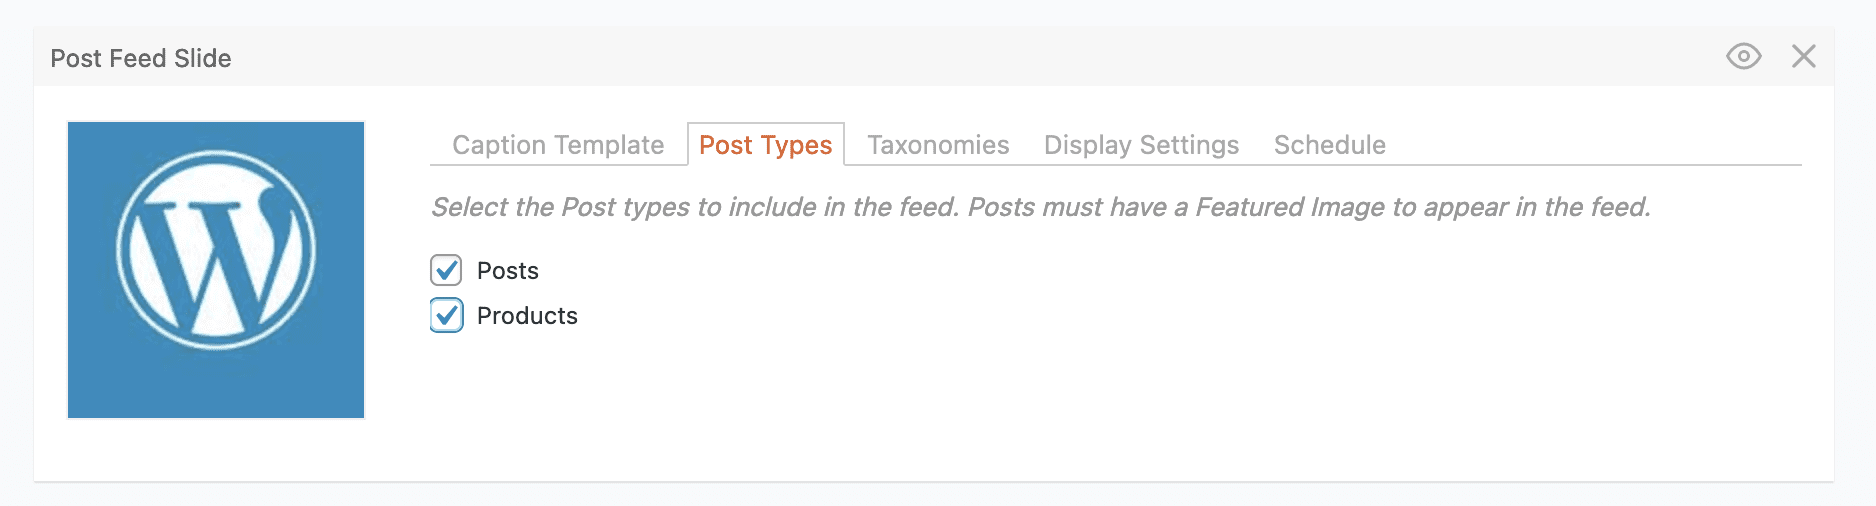Image resolution: width=1876 pixels, height=506 pixels.
Task: Open the Display Settings tab
Action: coord(1141,145)
